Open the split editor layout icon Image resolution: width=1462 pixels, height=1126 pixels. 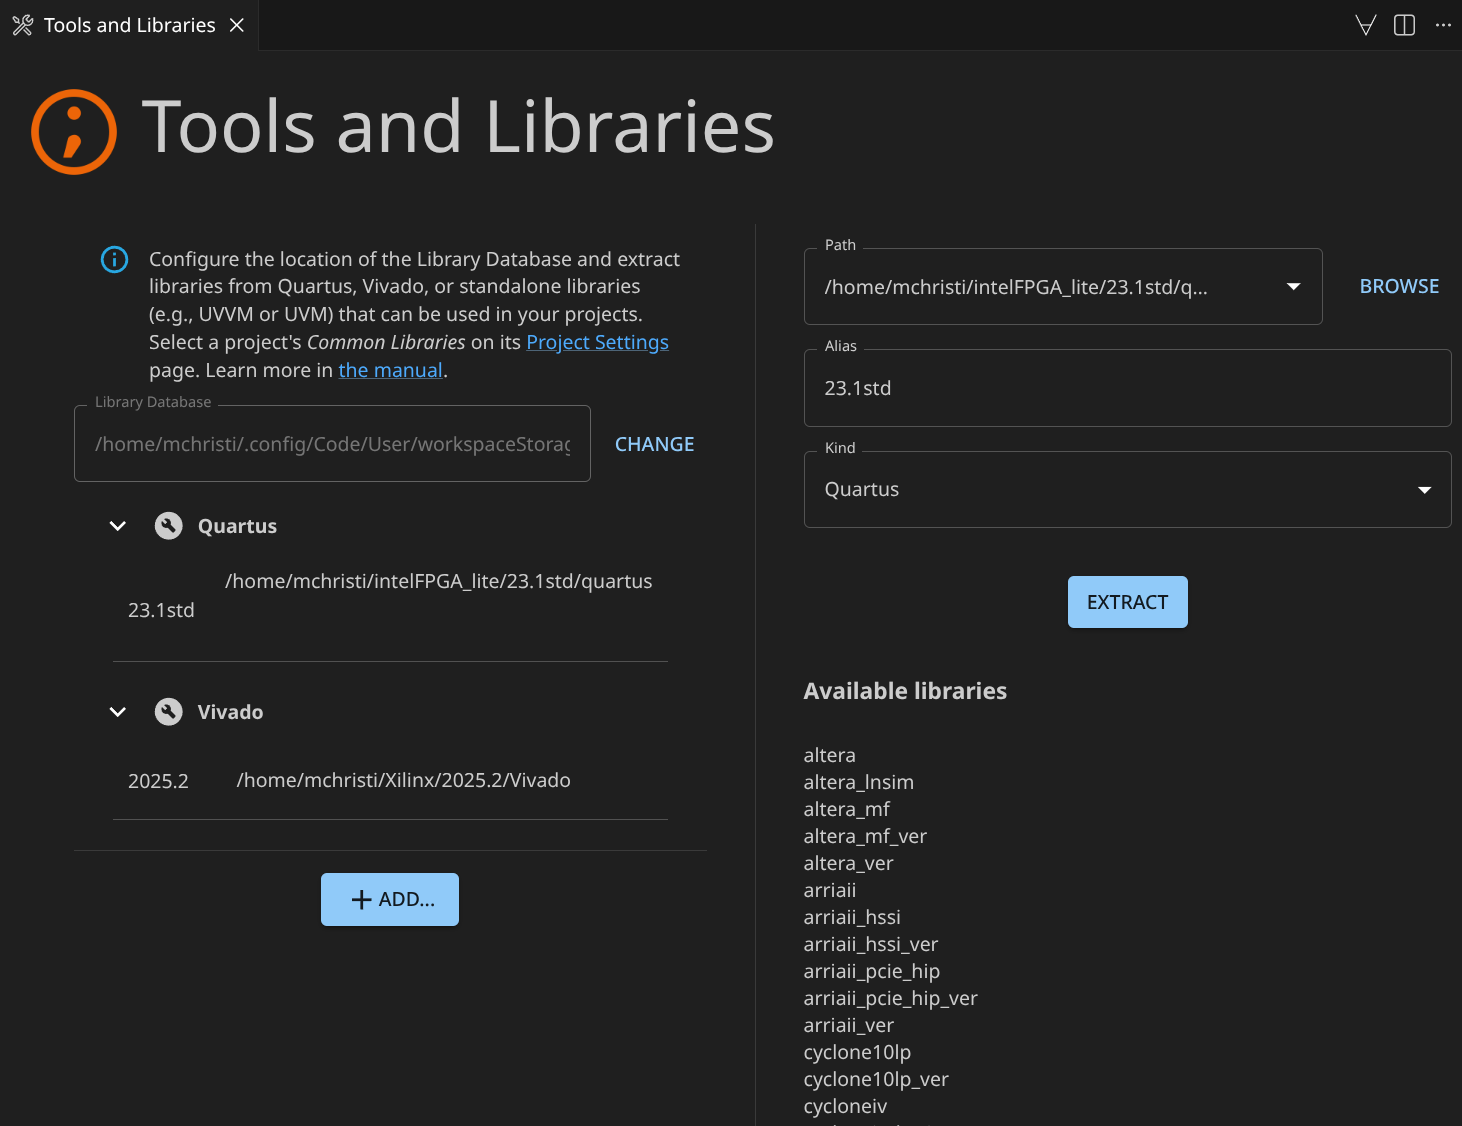(1404, 25)
